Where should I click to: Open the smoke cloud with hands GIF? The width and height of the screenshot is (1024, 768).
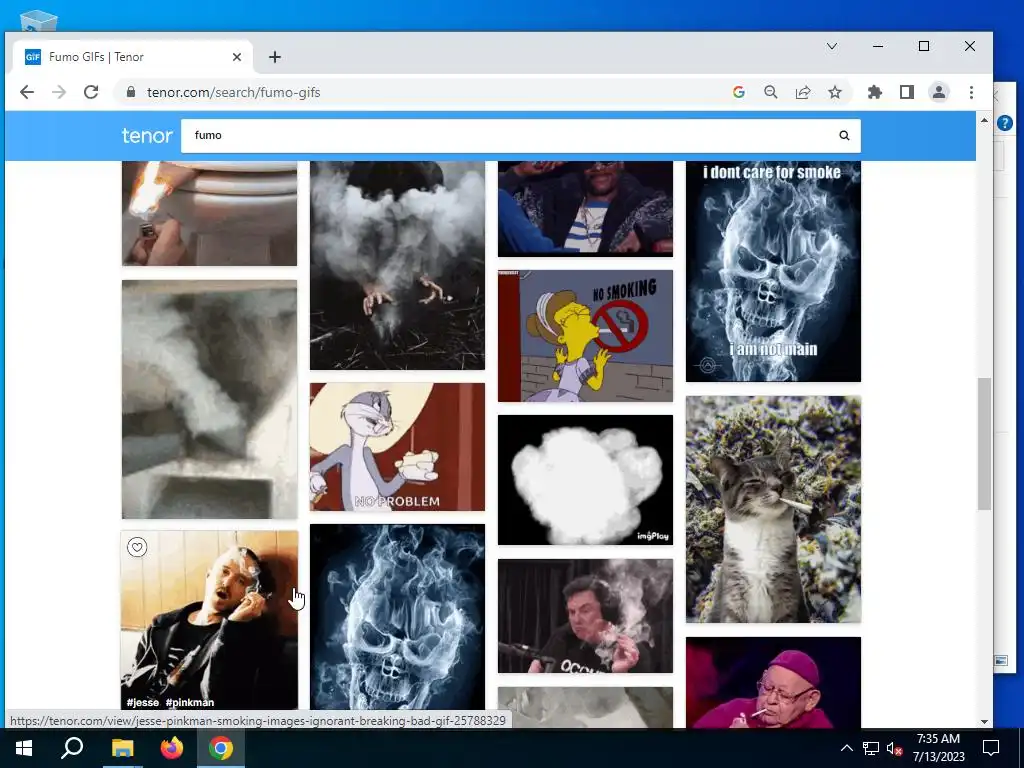click(x=397, y=265)
